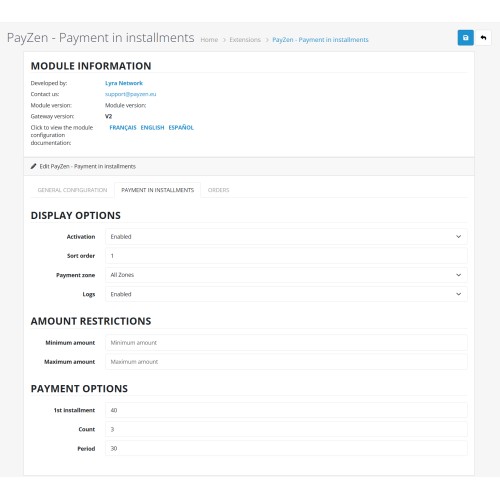Go to Home in breadcrumb

click(209, 40)
